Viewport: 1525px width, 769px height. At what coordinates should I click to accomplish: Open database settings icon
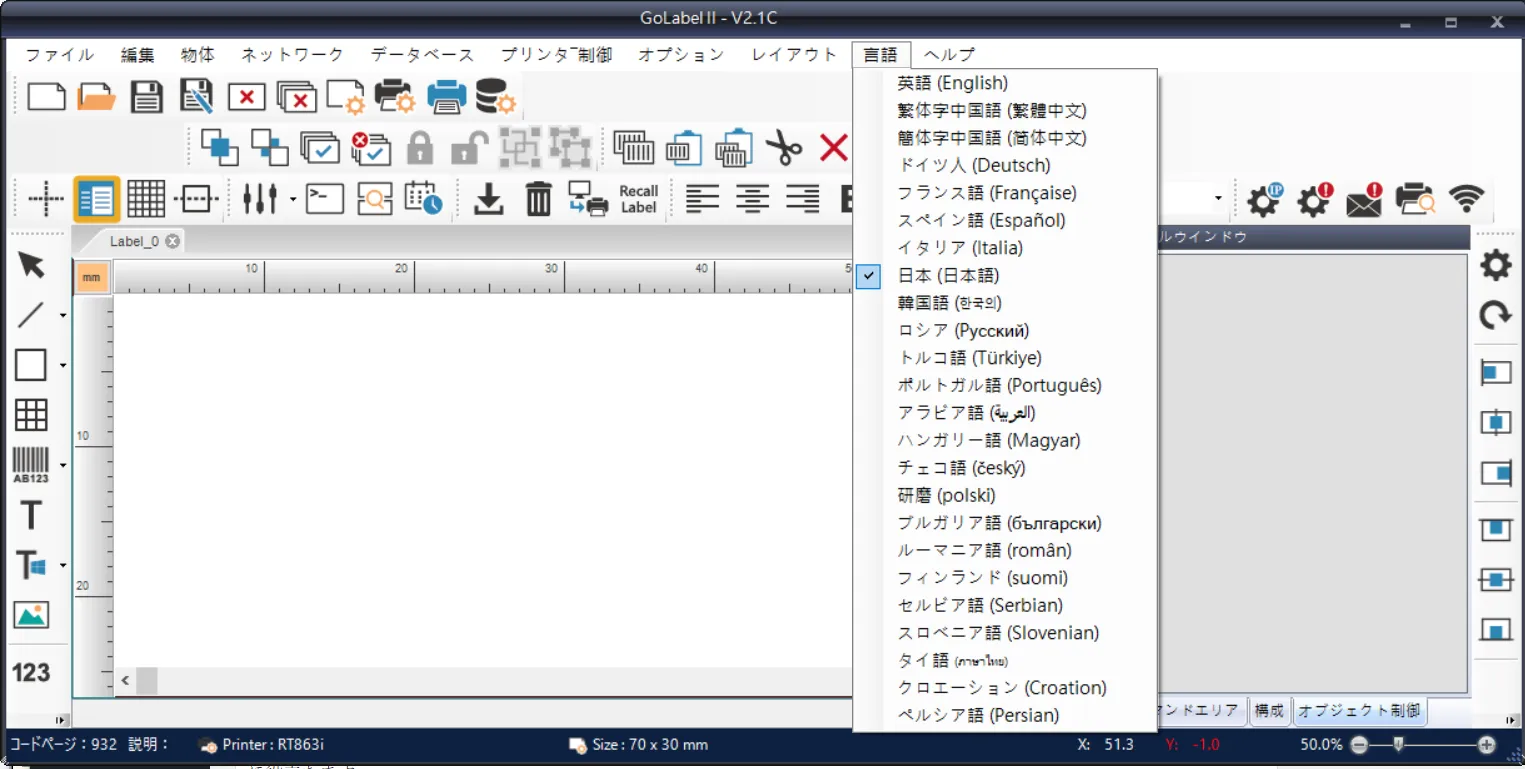(x=495, y=97)
